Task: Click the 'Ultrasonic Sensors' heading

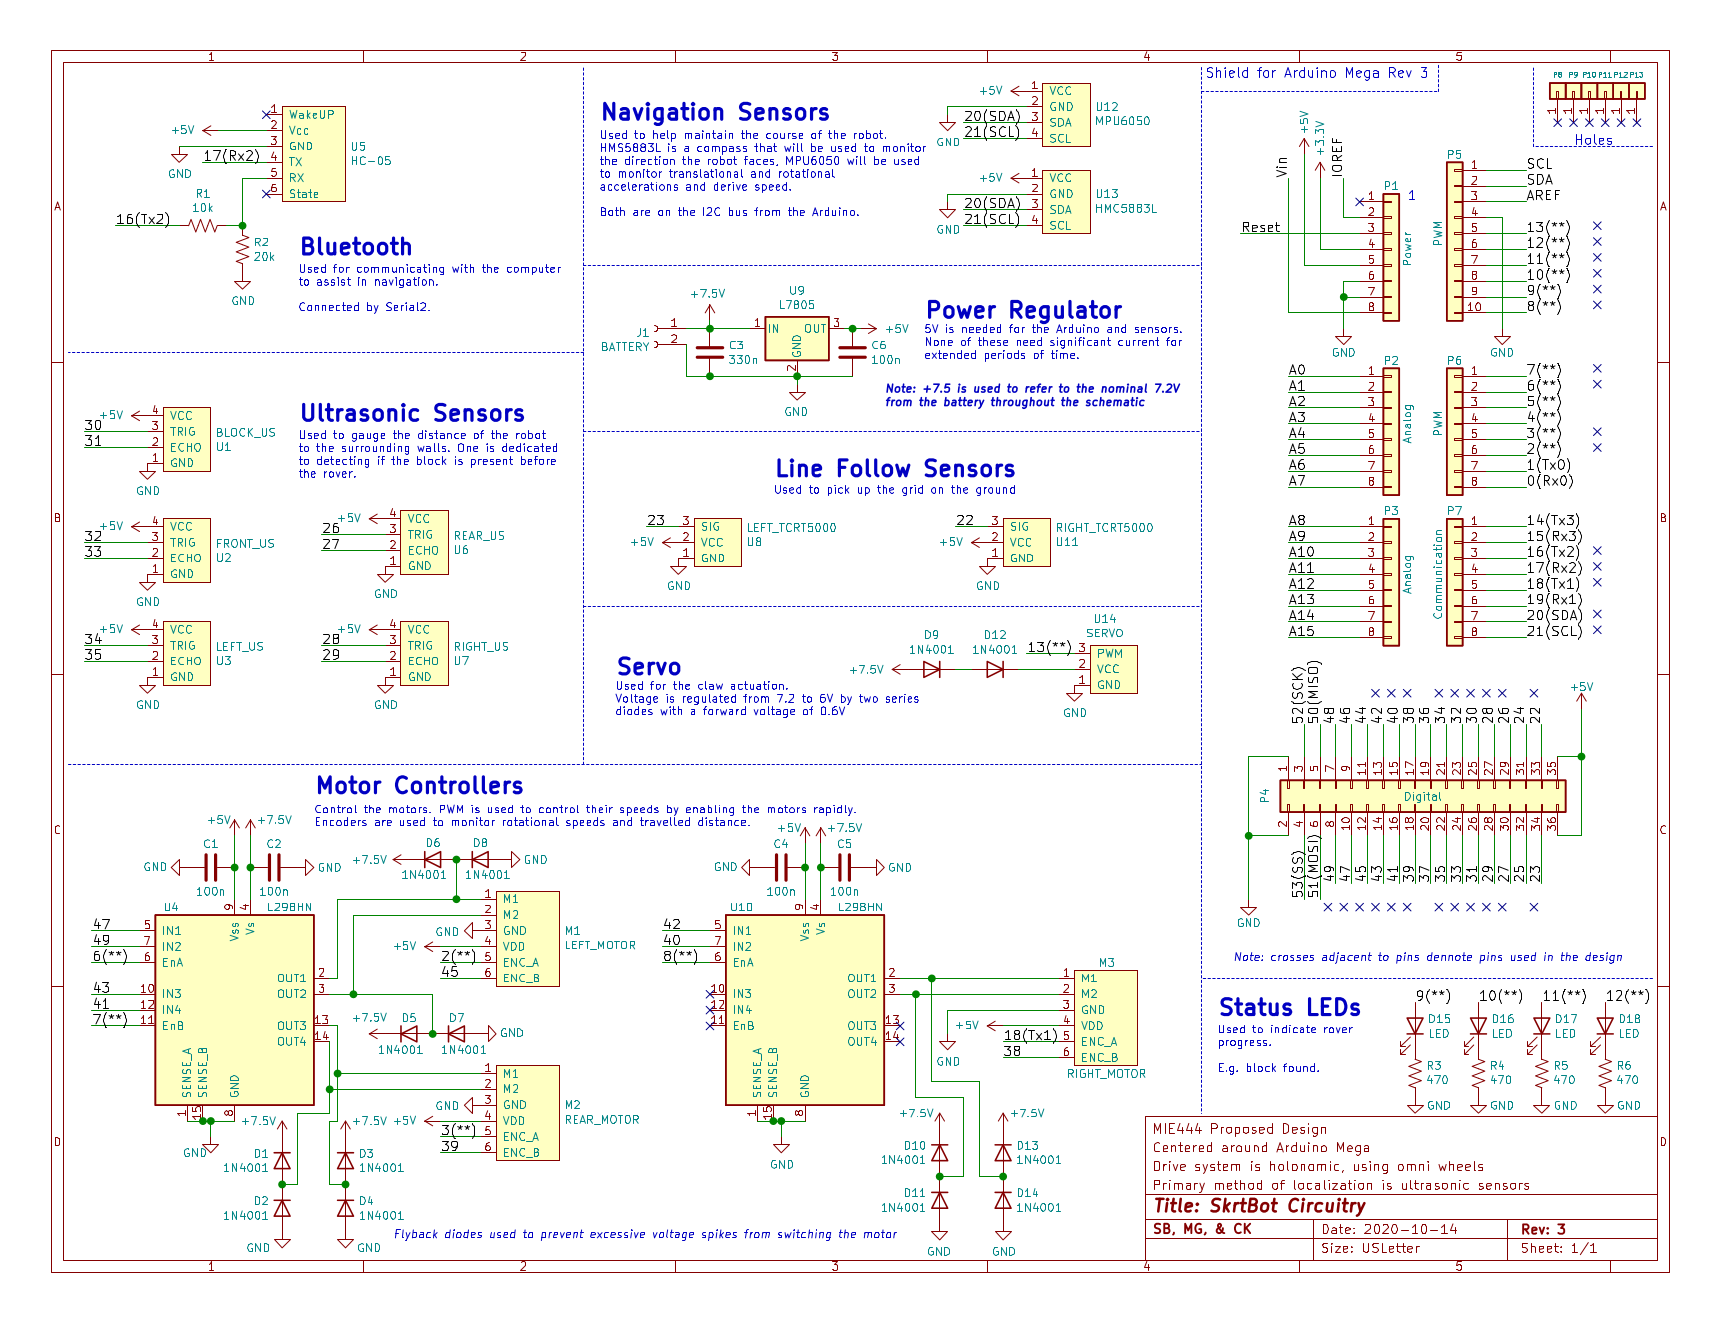Action: click(412, 414)
